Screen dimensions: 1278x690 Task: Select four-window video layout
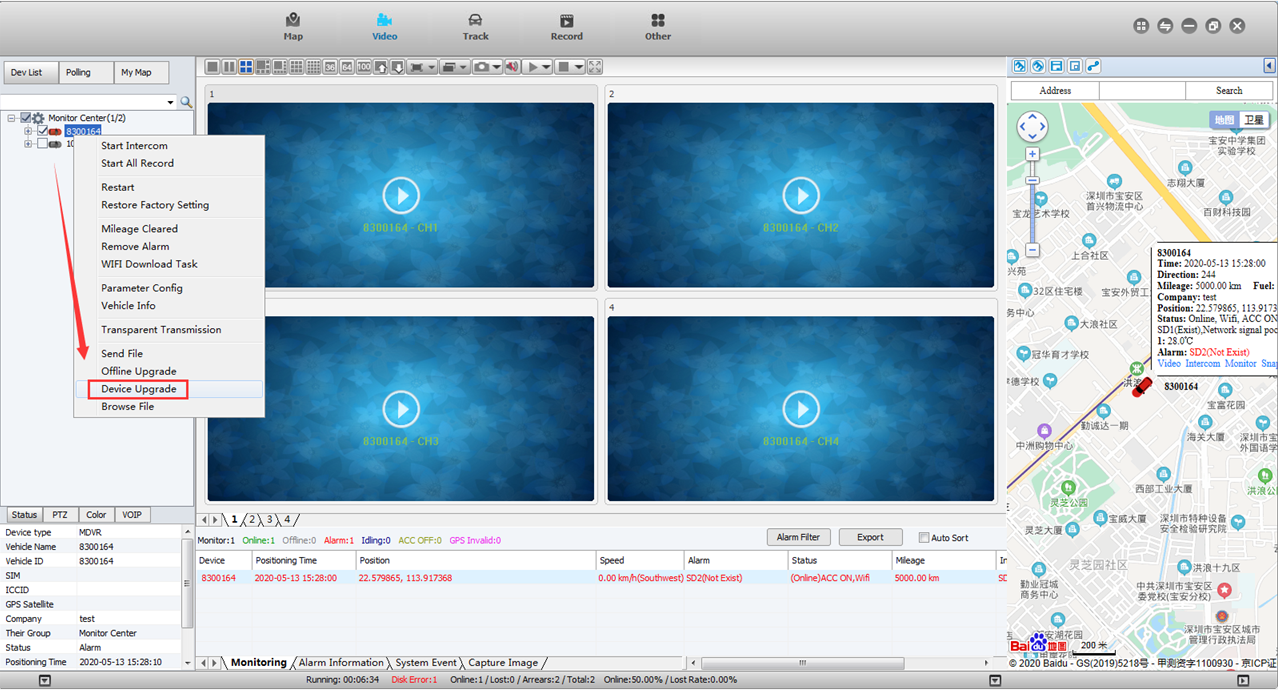point(246,67)
